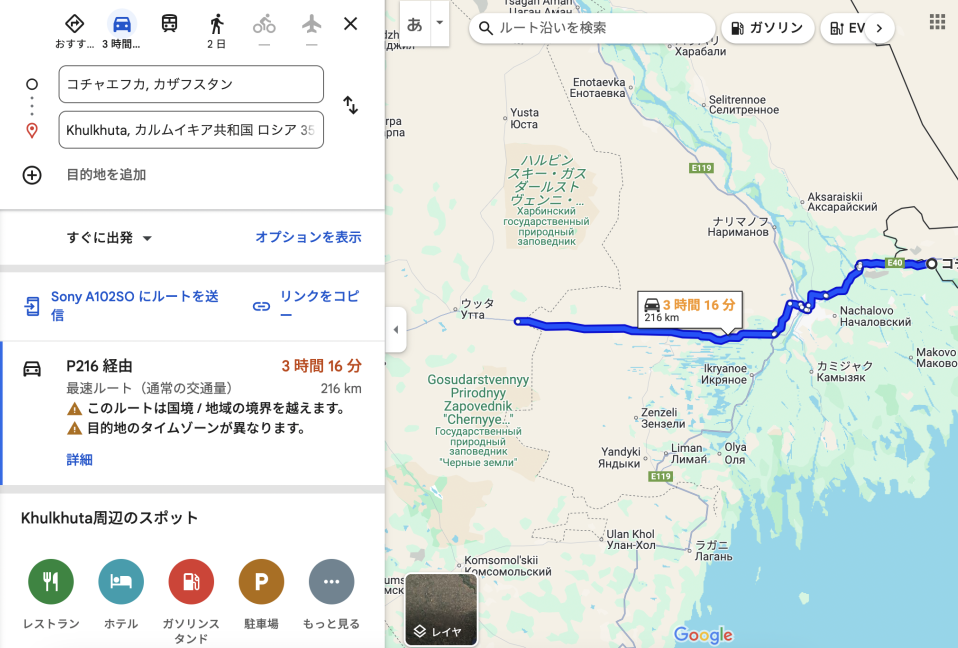Open the すぐに出発 departure time dropdown
The width and height of the screenshot is (958, 648).
pyautogui.click(x=109, y=238)
